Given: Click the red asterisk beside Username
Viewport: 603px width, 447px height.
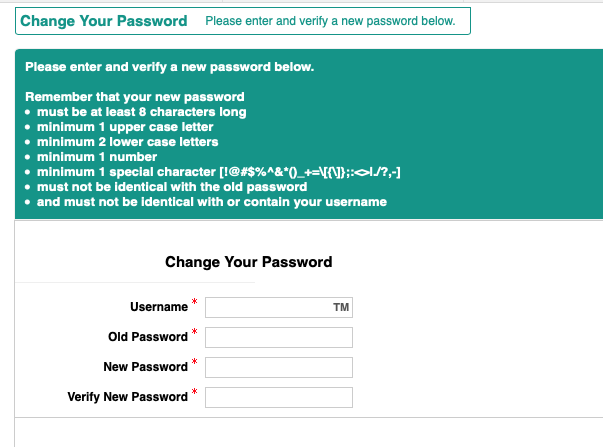Looking at the screenshot, I should pos(195,302).
